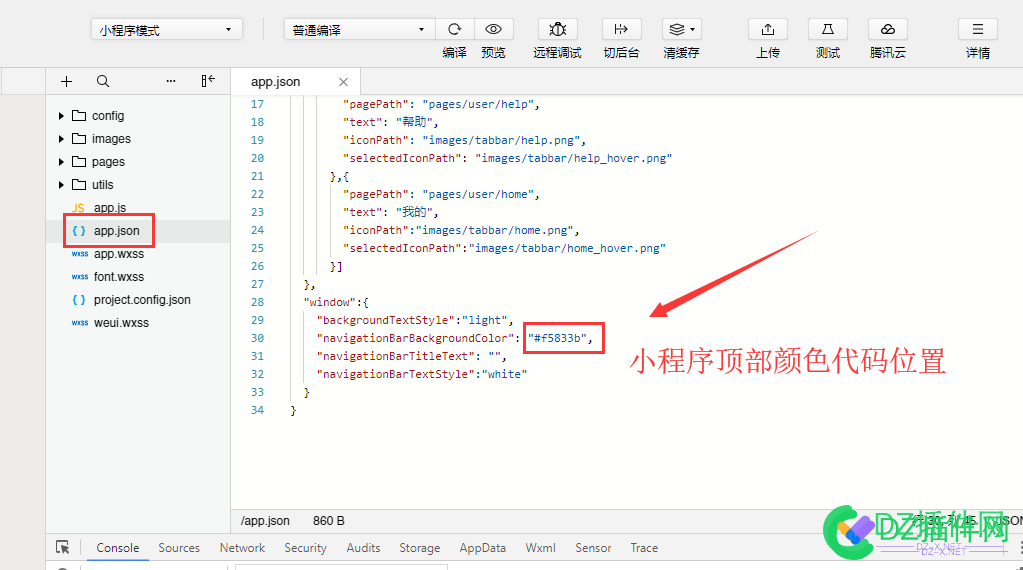Click the clear cache layers icon
The height and width of the screenshot is (570, 1023).
677,29
